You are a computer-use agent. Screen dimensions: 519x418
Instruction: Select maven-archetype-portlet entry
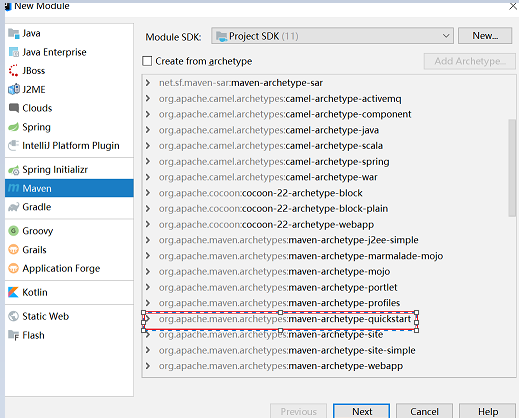coord(278,287)
